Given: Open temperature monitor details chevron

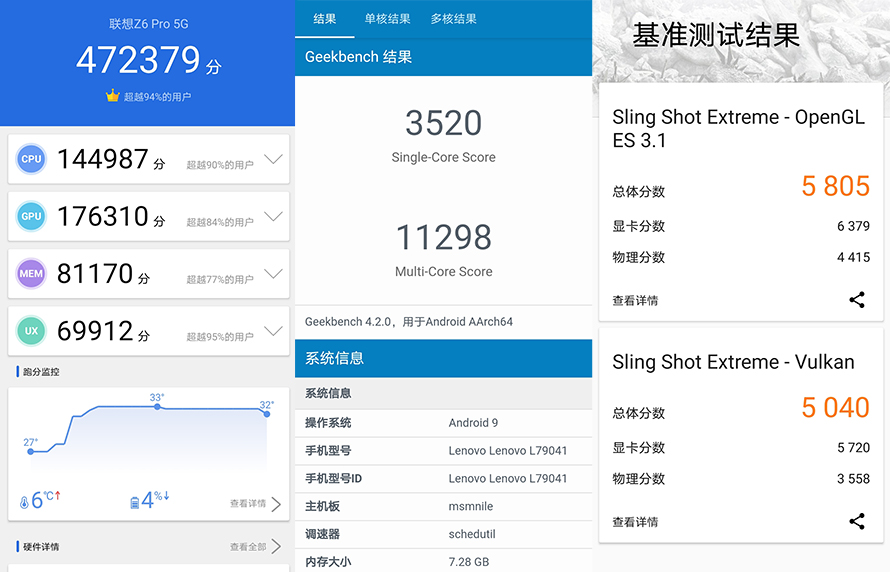Looking at the screenshot, I should pos(276,504).
